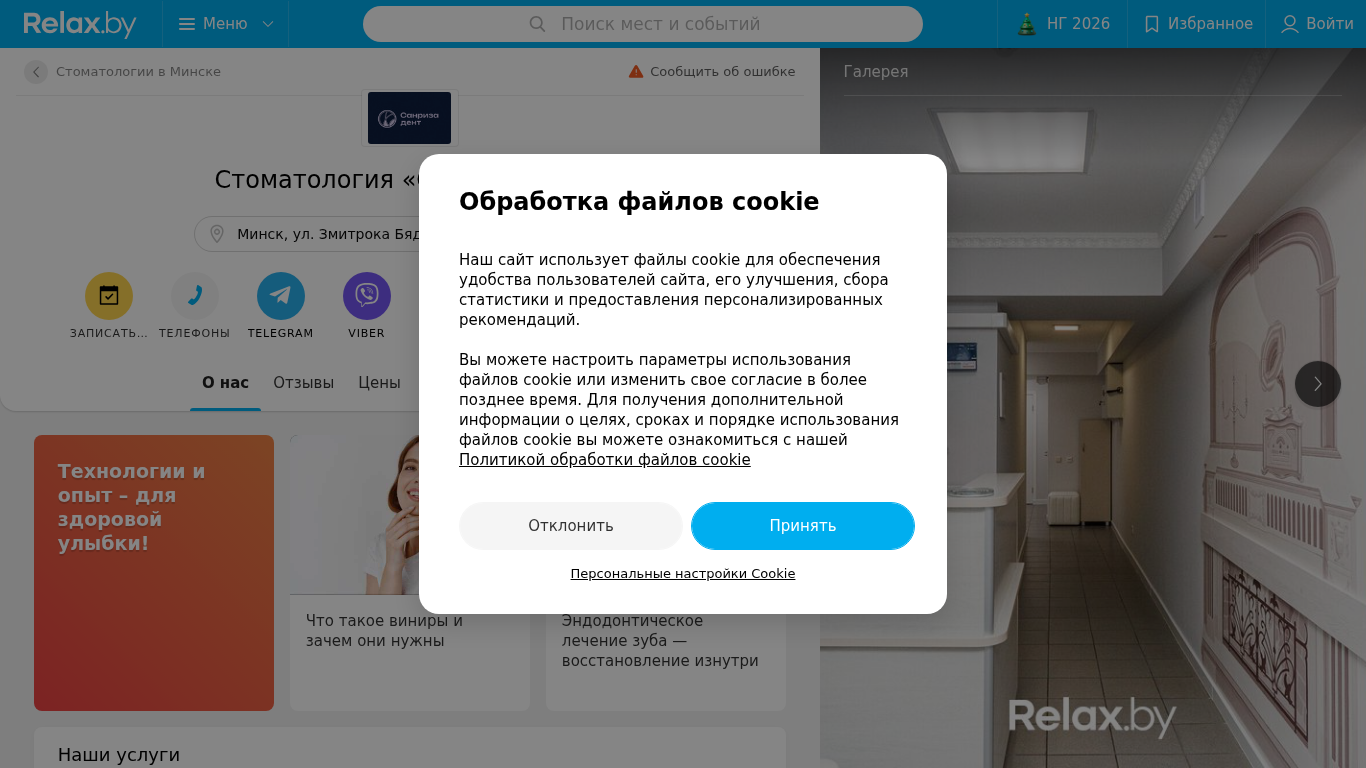Click the Отклонить cookie button
1366x768 pixels.
click(571, 526)
